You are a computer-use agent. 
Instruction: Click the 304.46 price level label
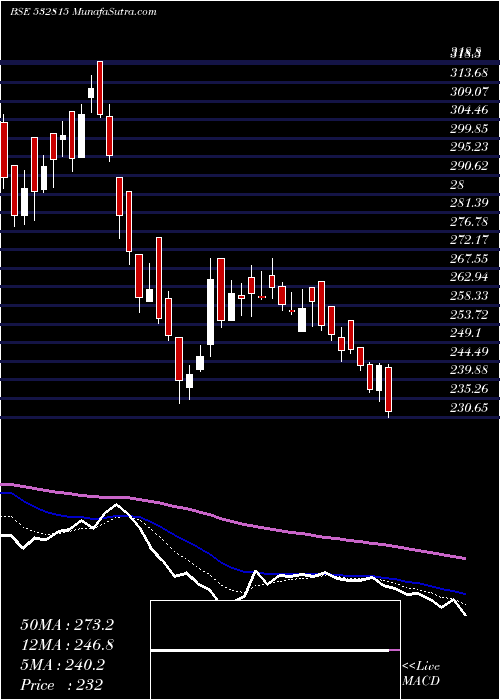coord(469,110)
